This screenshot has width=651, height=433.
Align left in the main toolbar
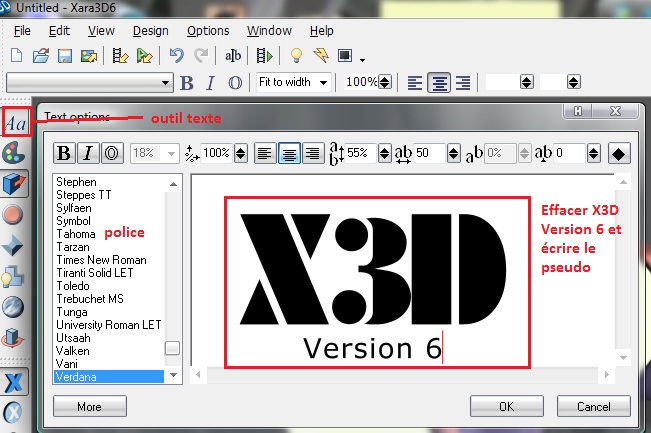coord(415,83)
